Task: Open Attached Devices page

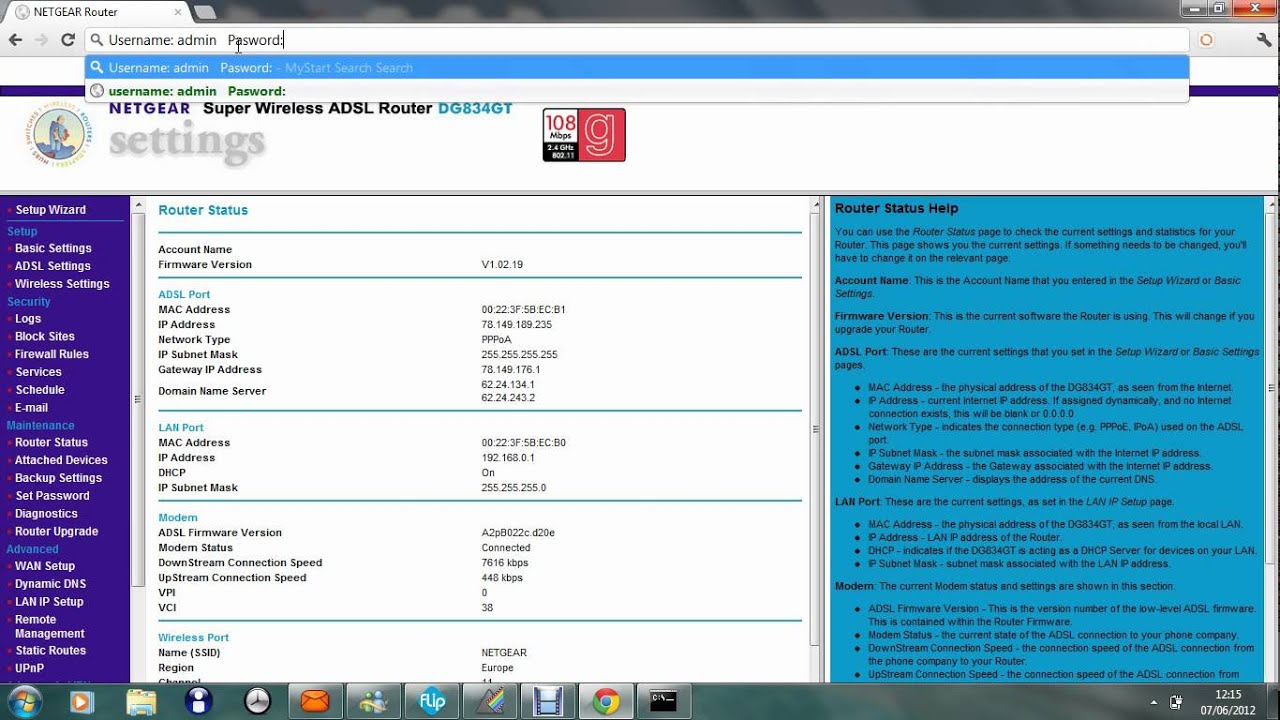Action: coord(61,460)
